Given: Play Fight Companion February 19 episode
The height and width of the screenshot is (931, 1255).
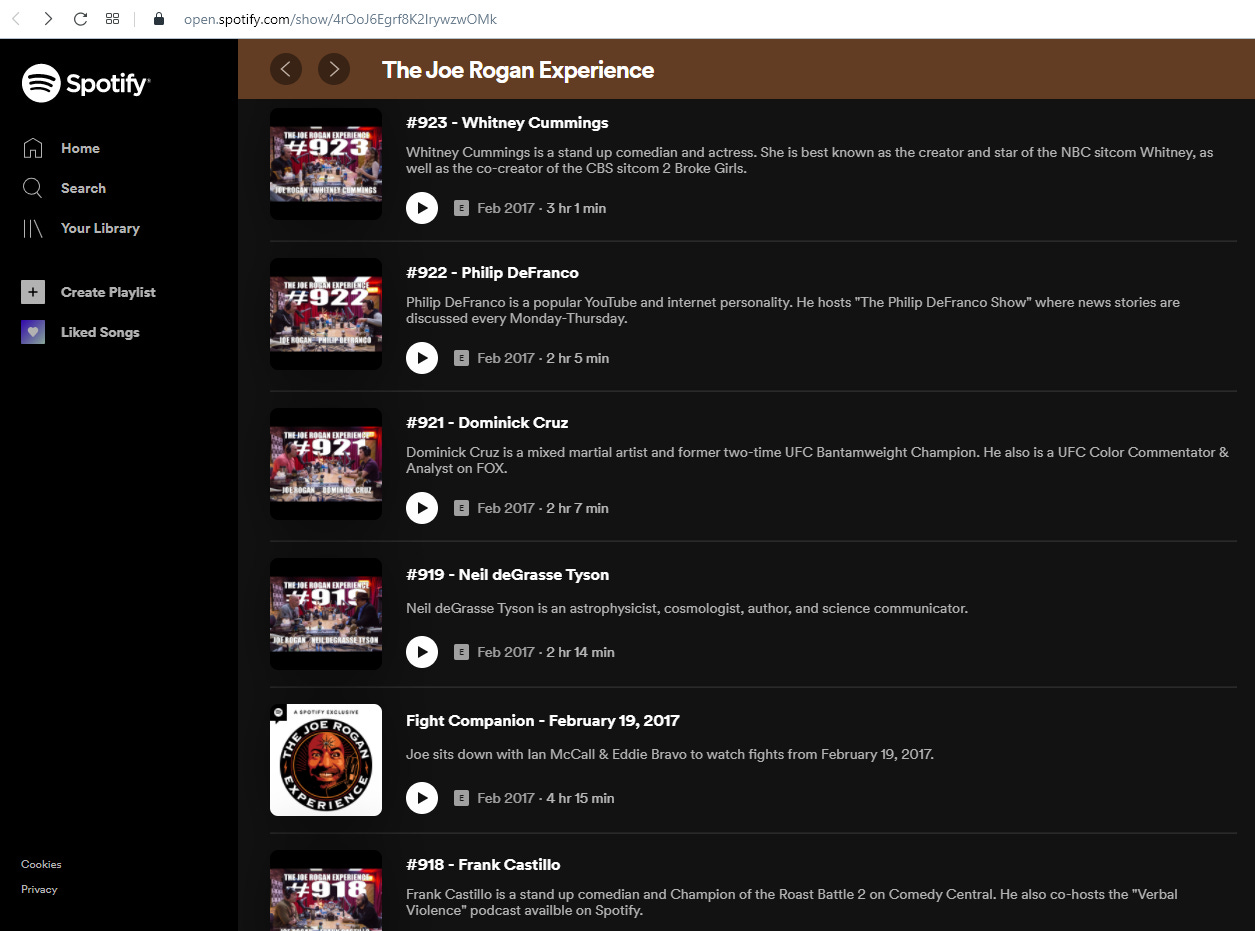Looking at the screenshot, I should coord(422,798).
